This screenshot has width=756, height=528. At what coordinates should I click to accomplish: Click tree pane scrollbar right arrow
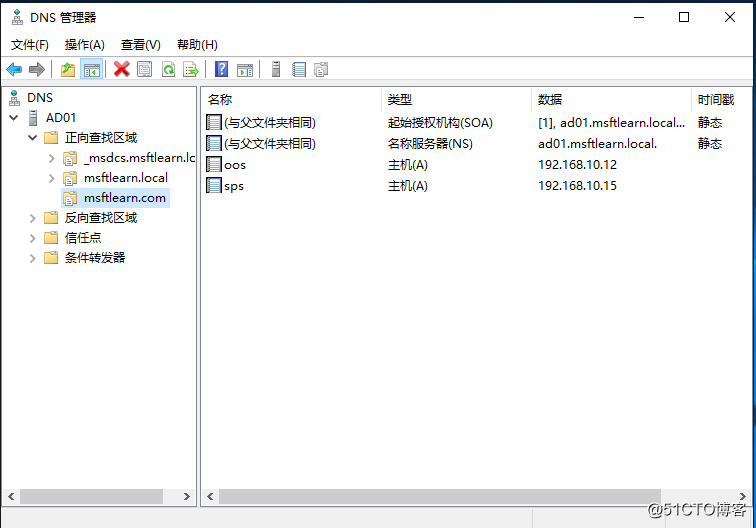pyautogui.click(x=187, y=496)
